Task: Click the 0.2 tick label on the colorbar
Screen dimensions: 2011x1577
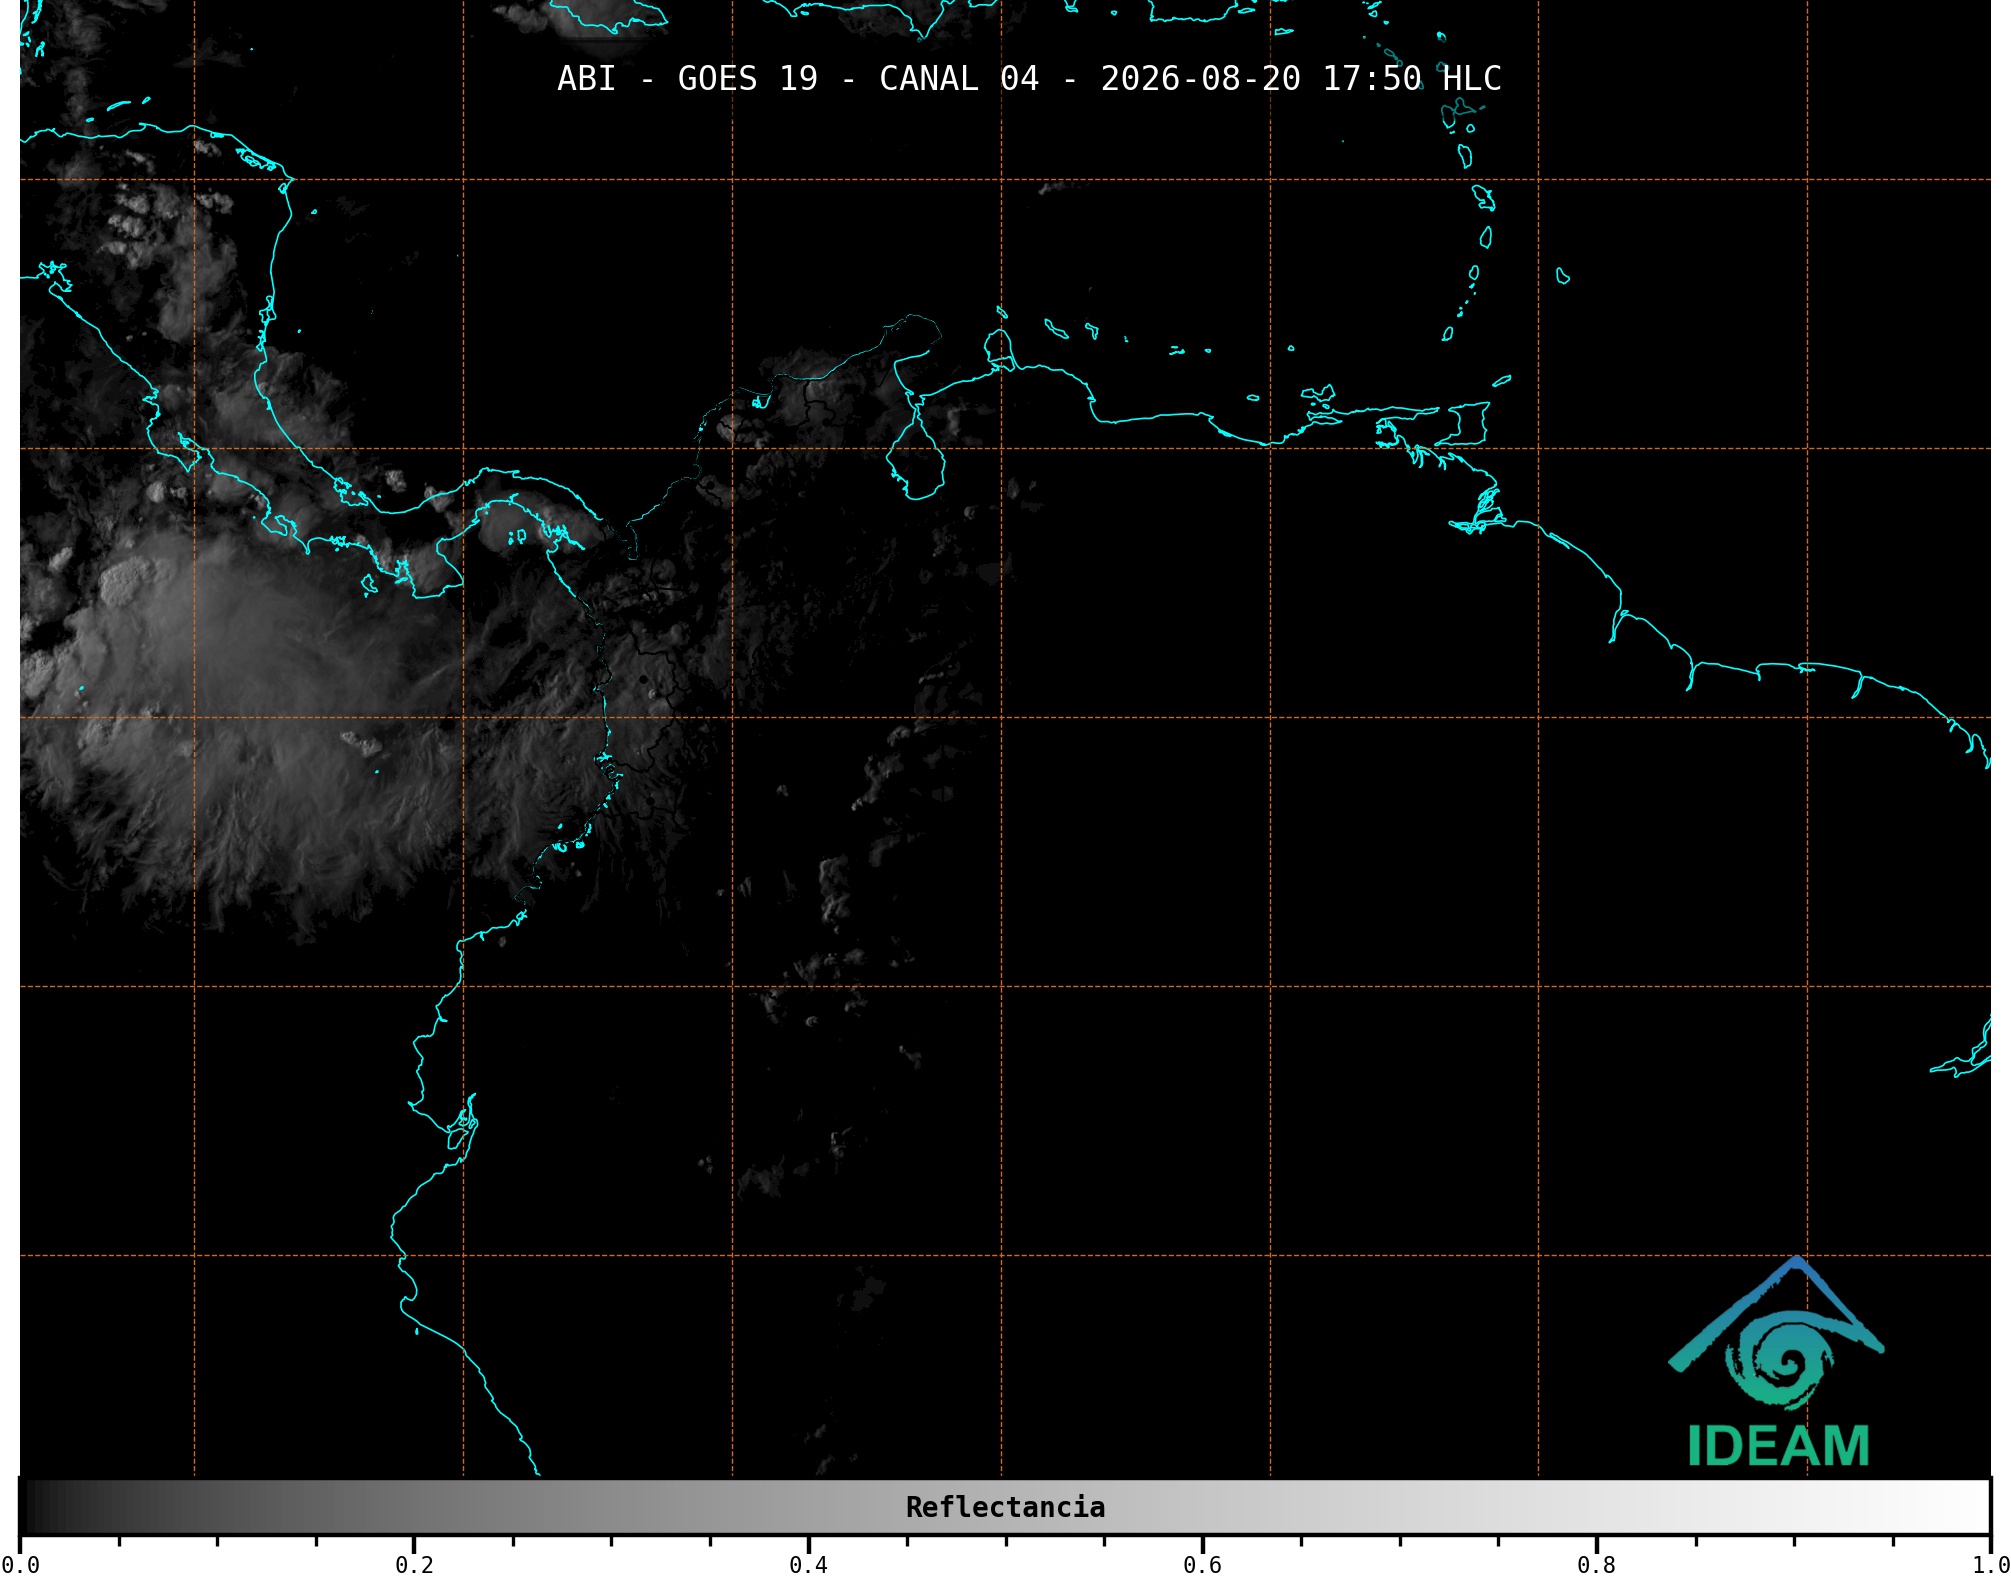Action: [414, 1565]
